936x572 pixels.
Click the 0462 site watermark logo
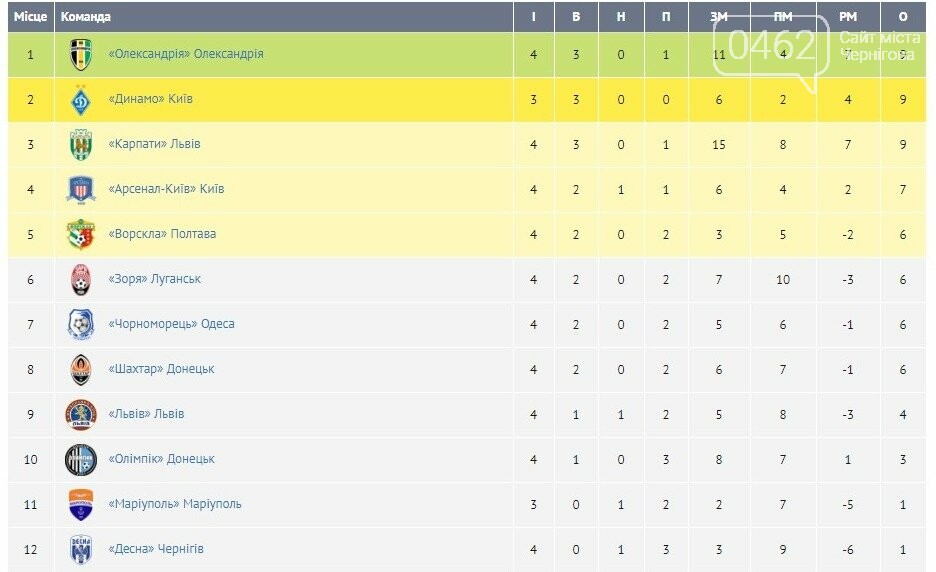[x=773, y=45]
